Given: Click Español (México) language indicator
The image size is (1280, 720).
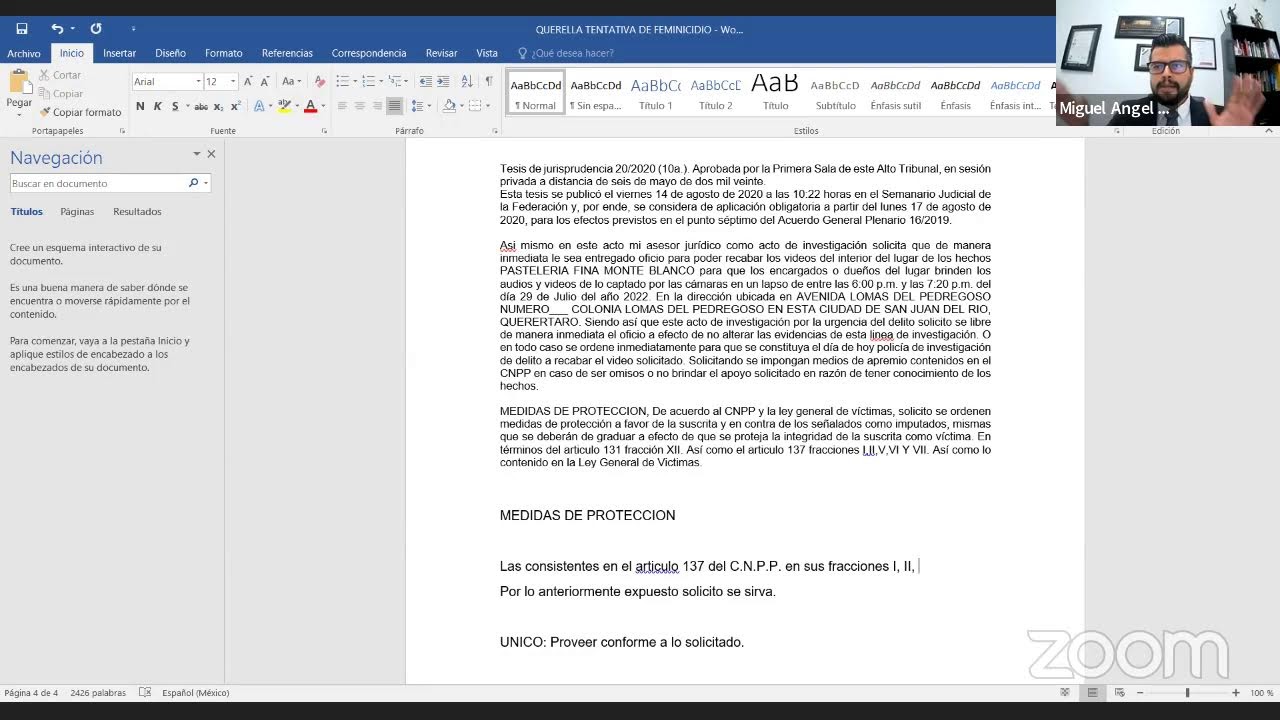Looking at the screenshot, I should click(x=196, y=692).
